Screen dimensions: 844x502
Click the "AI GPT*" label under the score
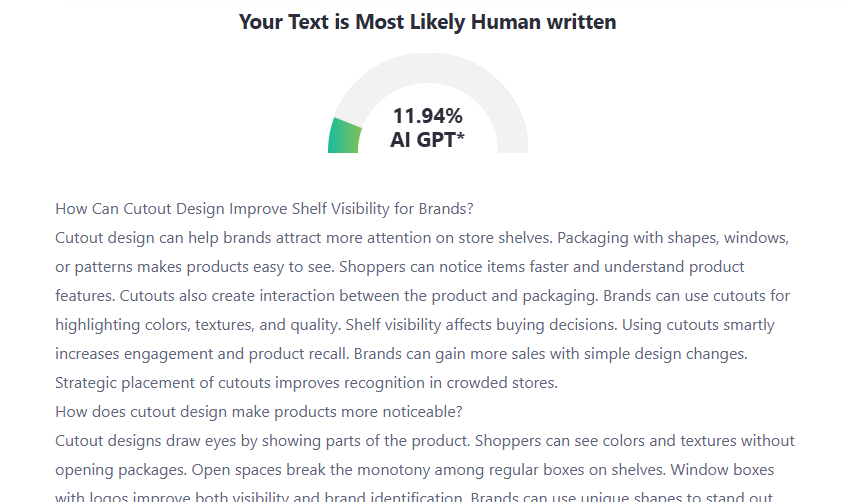tap(427, 140)
